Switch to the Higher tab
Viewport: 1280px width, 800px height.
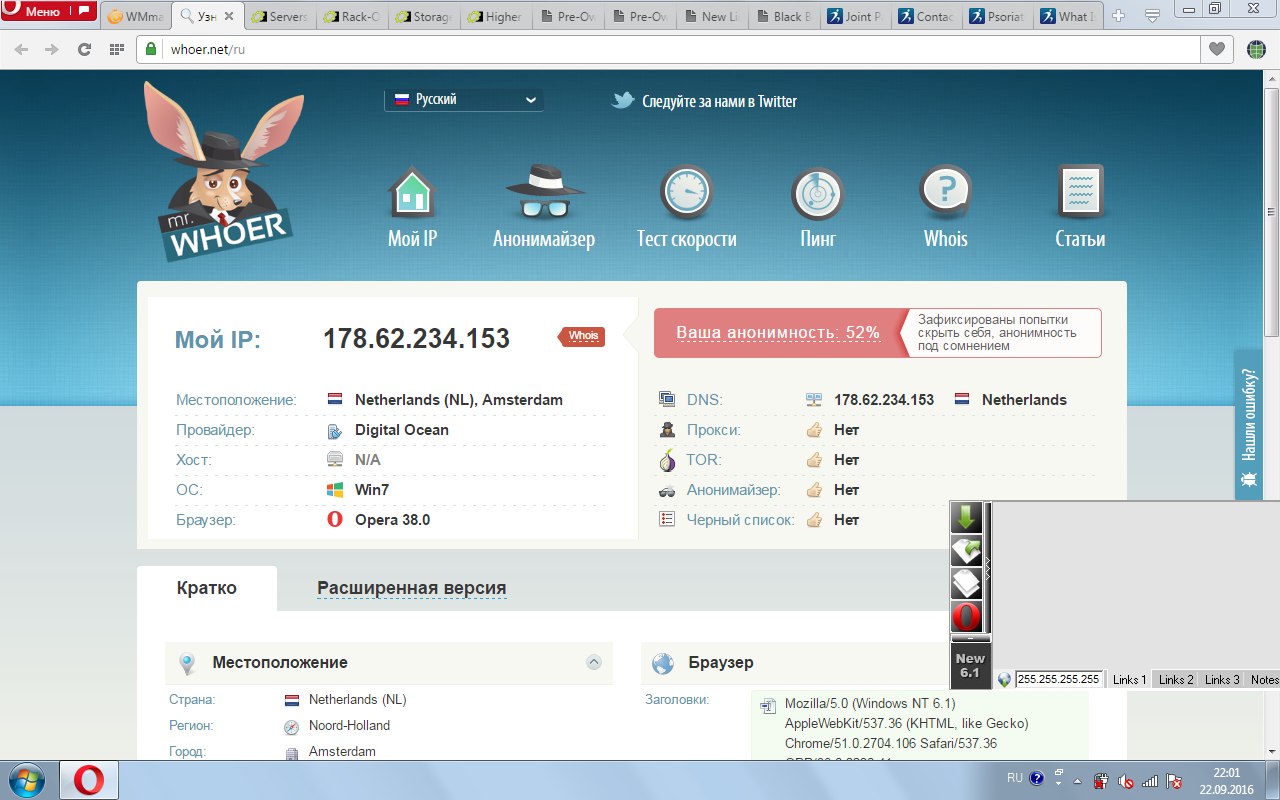click(x=496, y=17)
